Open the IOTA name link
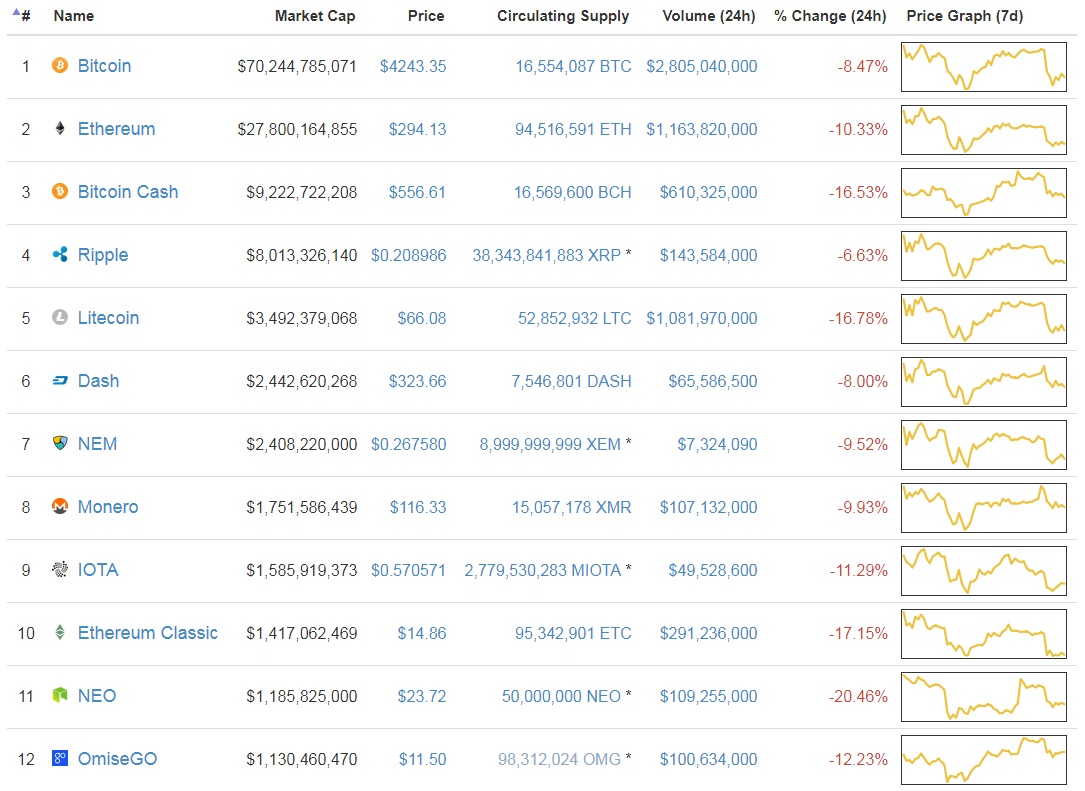This screenshot has width=1085, height=791. click(x=98, y=570)
